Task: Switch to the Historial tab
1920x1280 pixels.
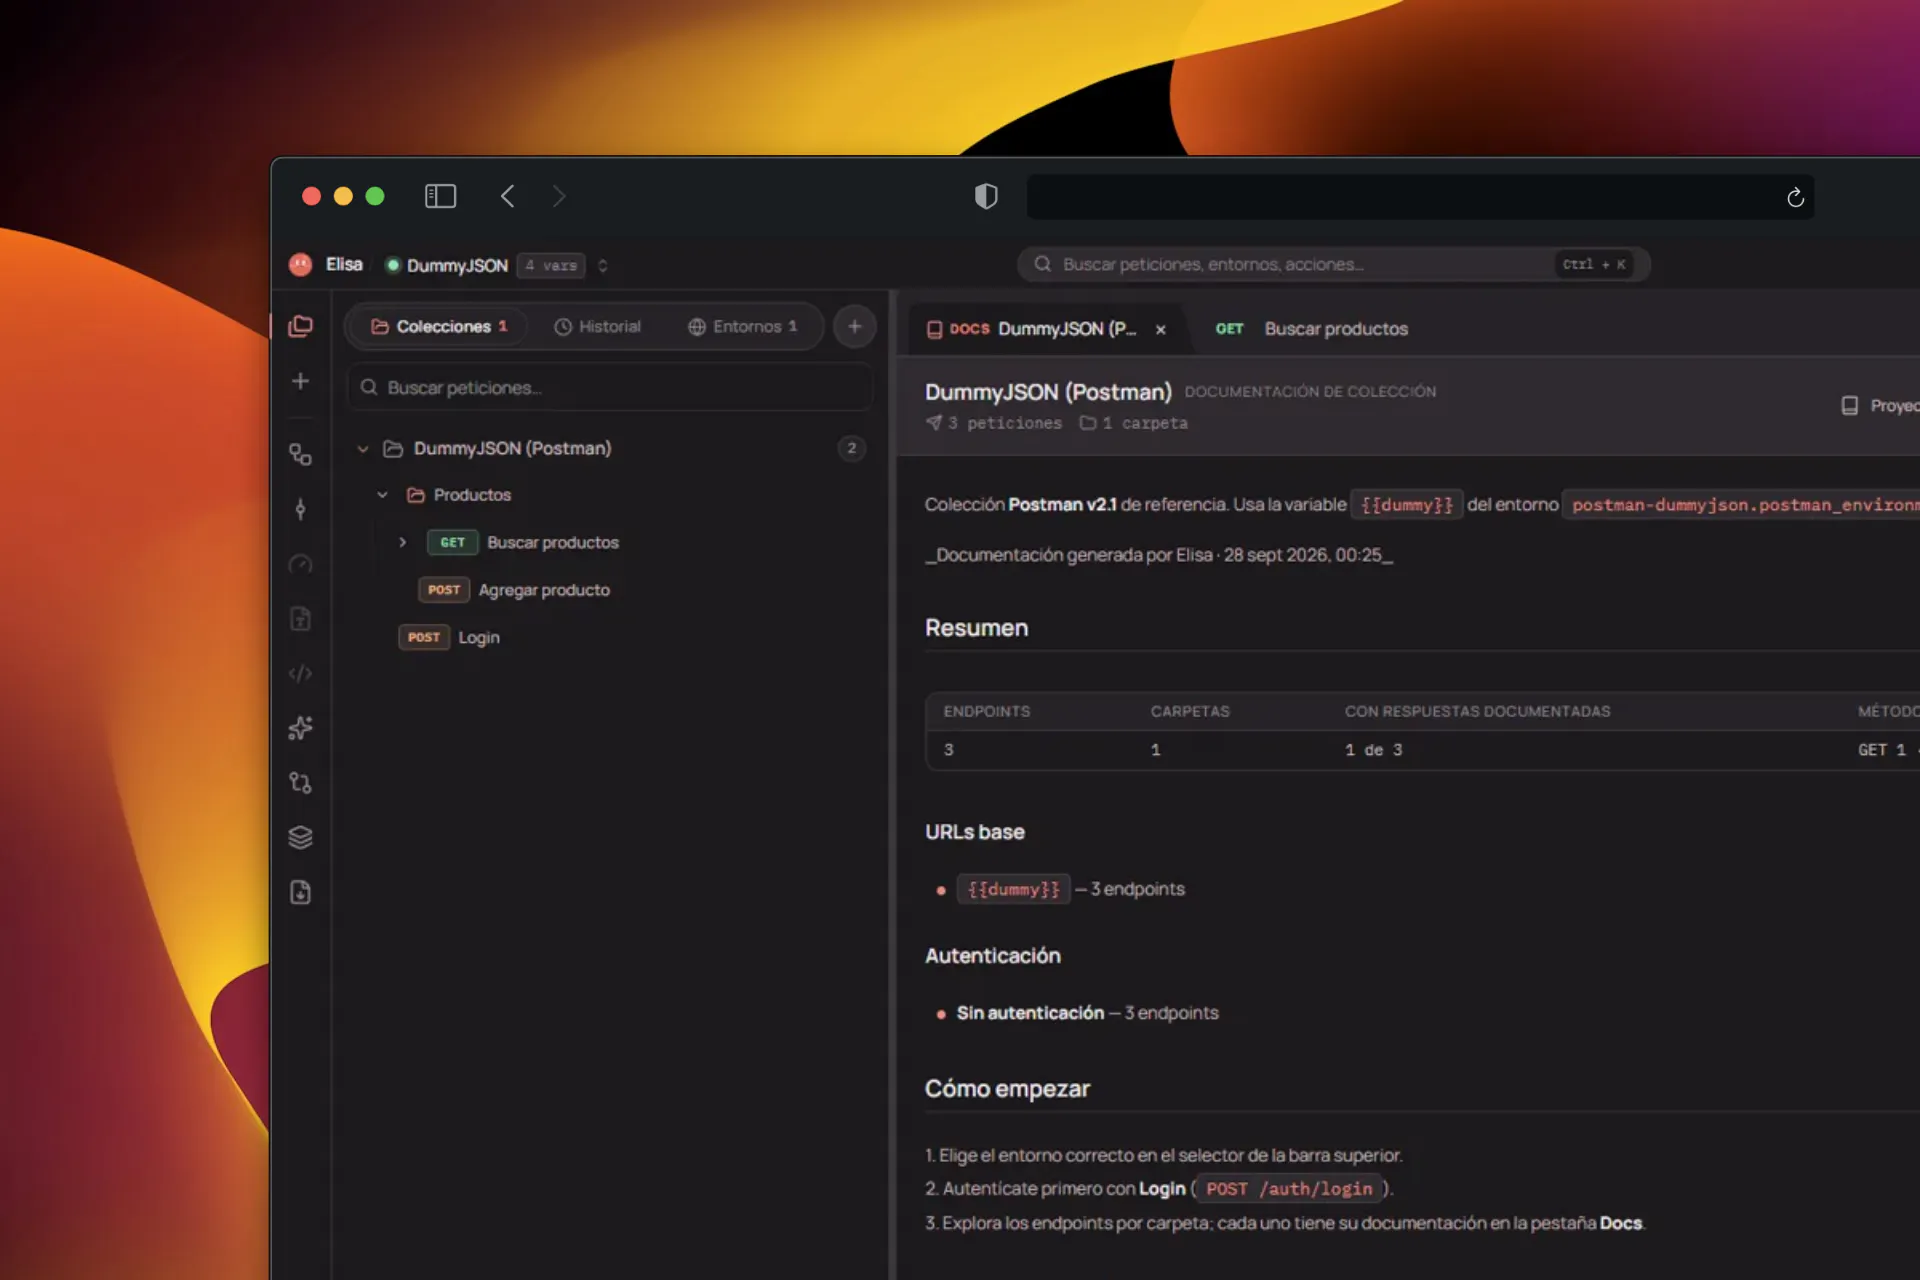Action: coord(597,326)
